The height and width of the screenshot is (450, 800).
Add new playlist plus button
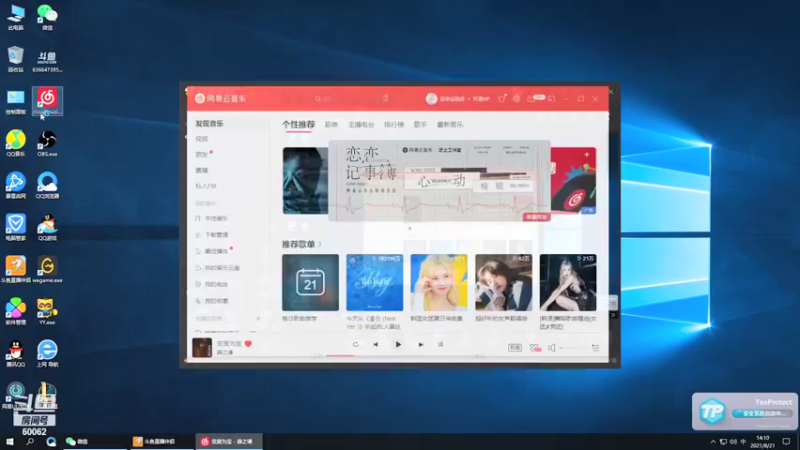coord(258,319)
